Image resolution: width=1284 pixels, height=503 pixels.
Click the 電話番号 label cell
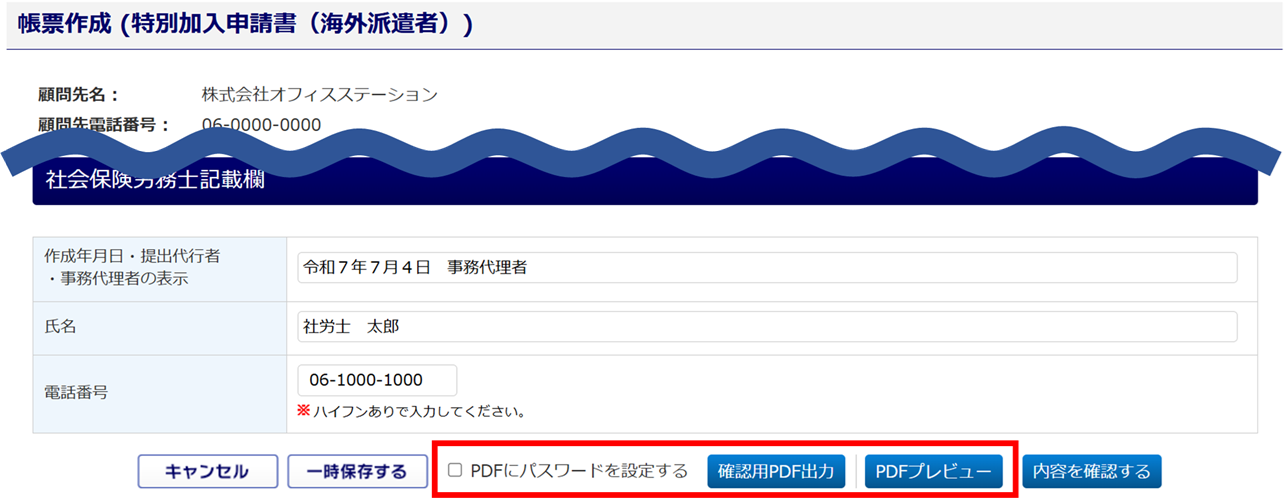pos(159,393)
